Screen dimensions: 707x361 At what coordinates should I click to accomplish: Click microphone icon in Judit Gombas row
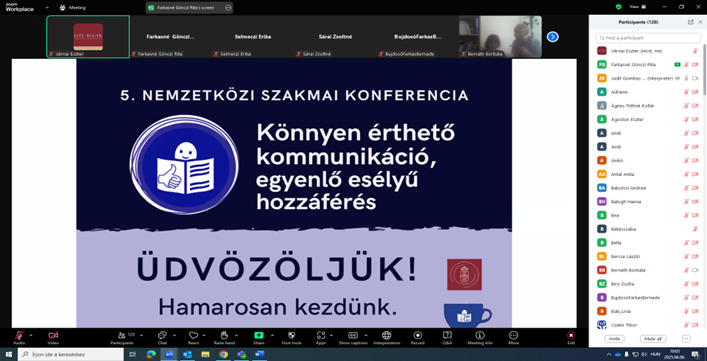click(x=686, y=78)
